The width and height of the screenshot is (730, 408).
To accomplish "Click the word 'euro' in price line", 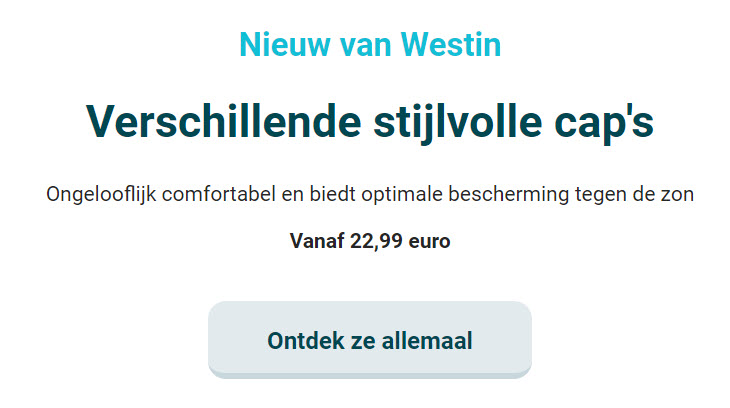I will (429, 243).
